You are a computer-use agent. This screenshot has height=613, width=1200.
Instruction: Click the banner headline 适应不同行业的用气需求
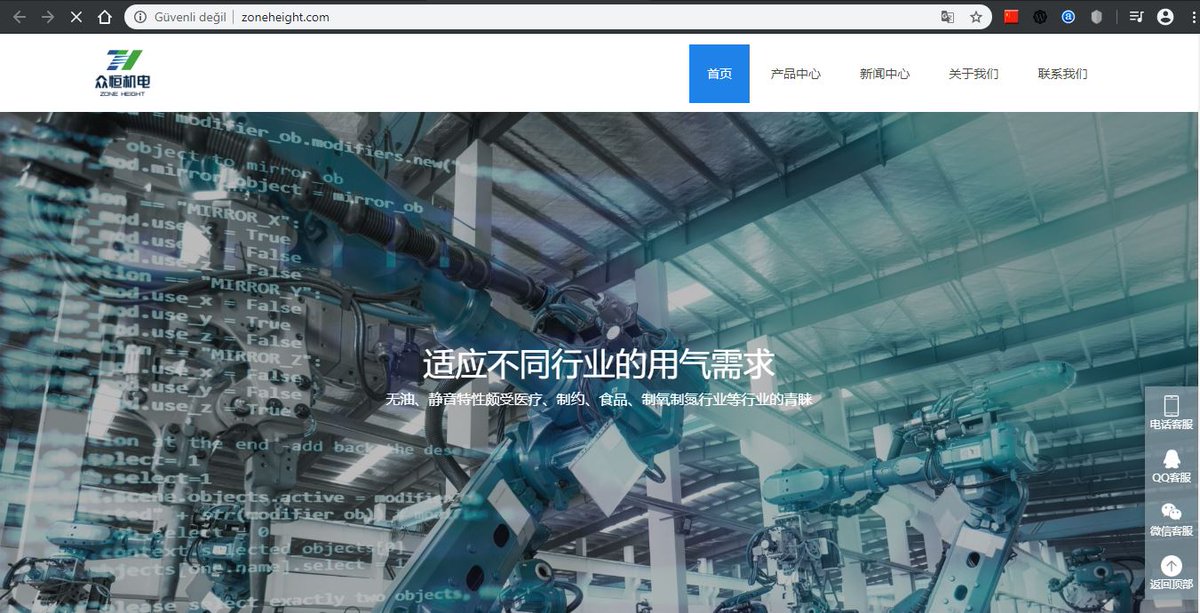(599, 364)
